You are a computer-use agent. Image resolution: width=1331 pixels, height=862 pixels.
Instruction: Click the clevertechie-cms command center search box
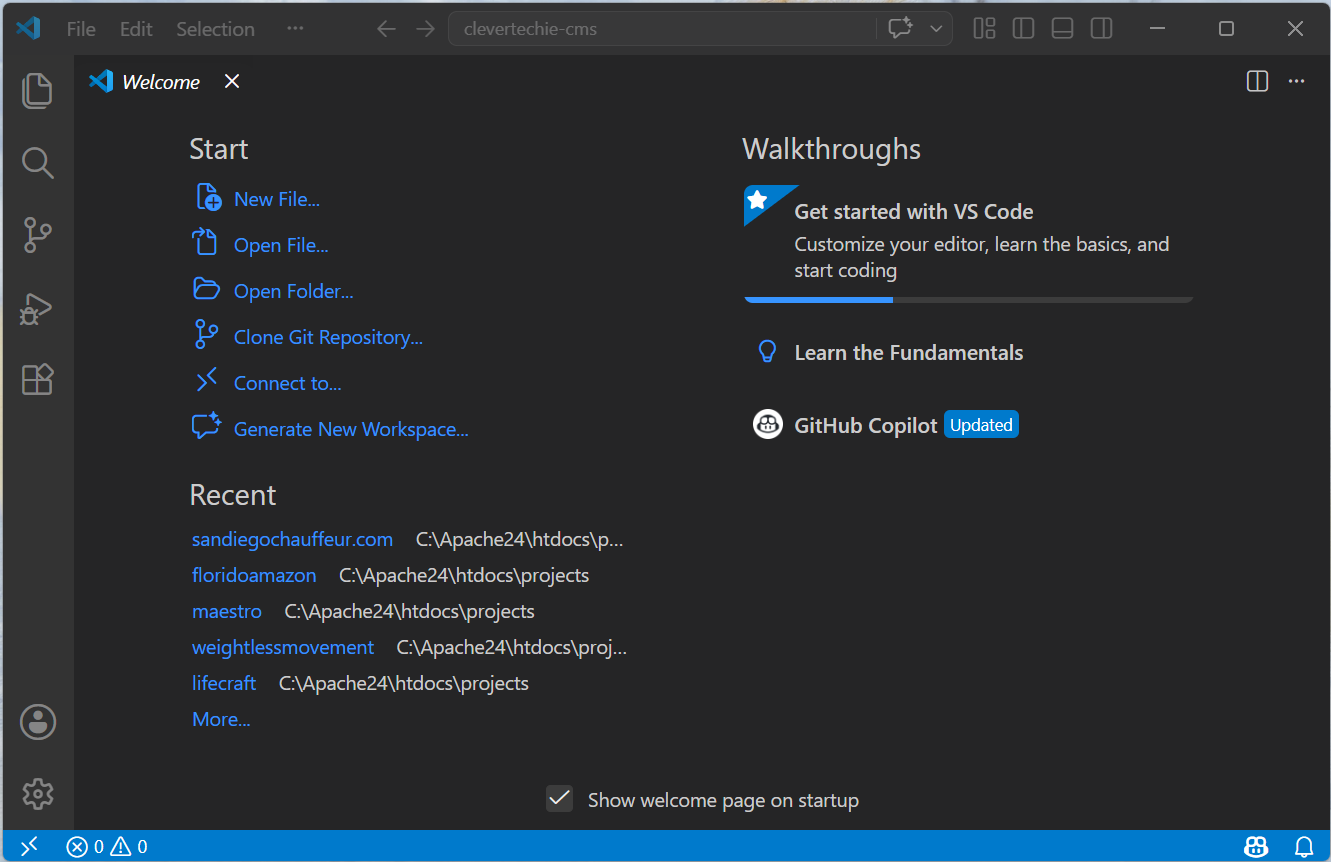[x=662, y=29]
